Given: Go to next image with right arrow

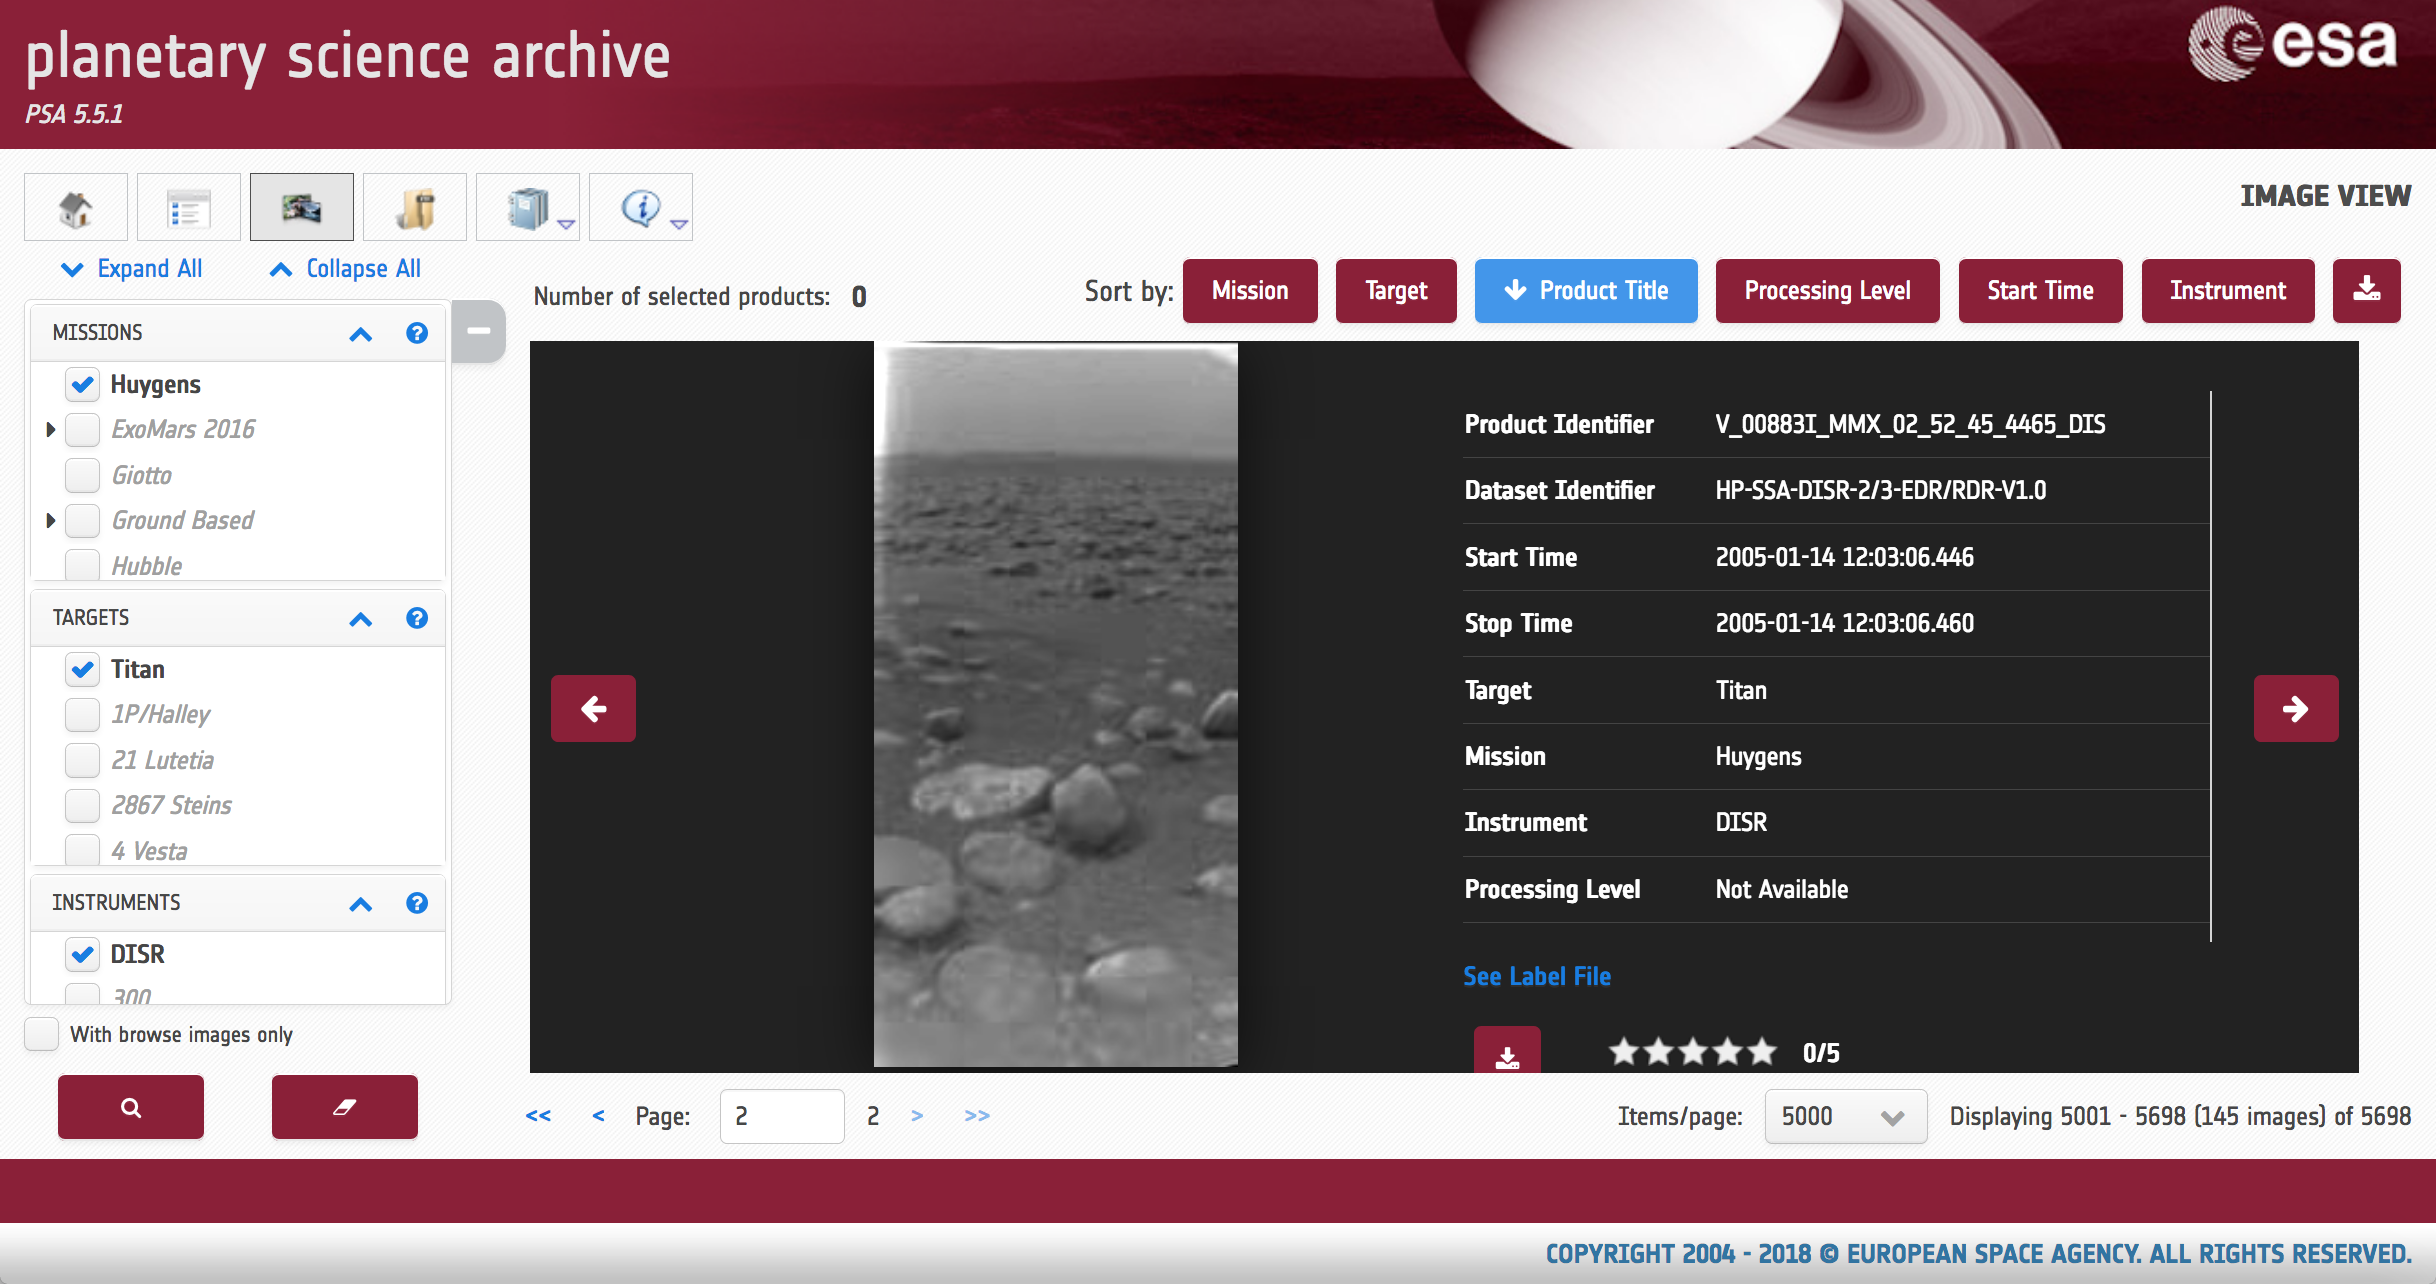Looking at the screenshot, I should (x=2295, y=709).
